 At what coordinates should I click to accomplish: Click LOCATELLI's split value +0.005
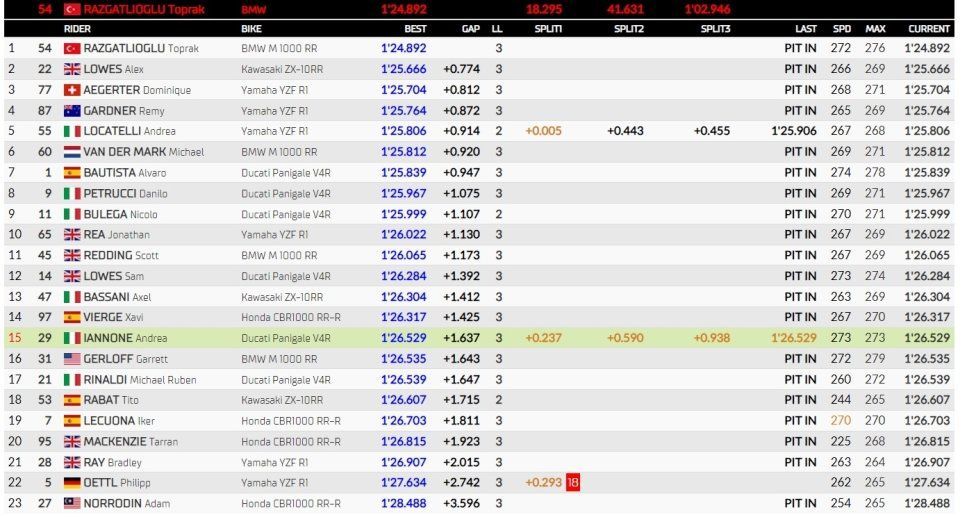543,131
